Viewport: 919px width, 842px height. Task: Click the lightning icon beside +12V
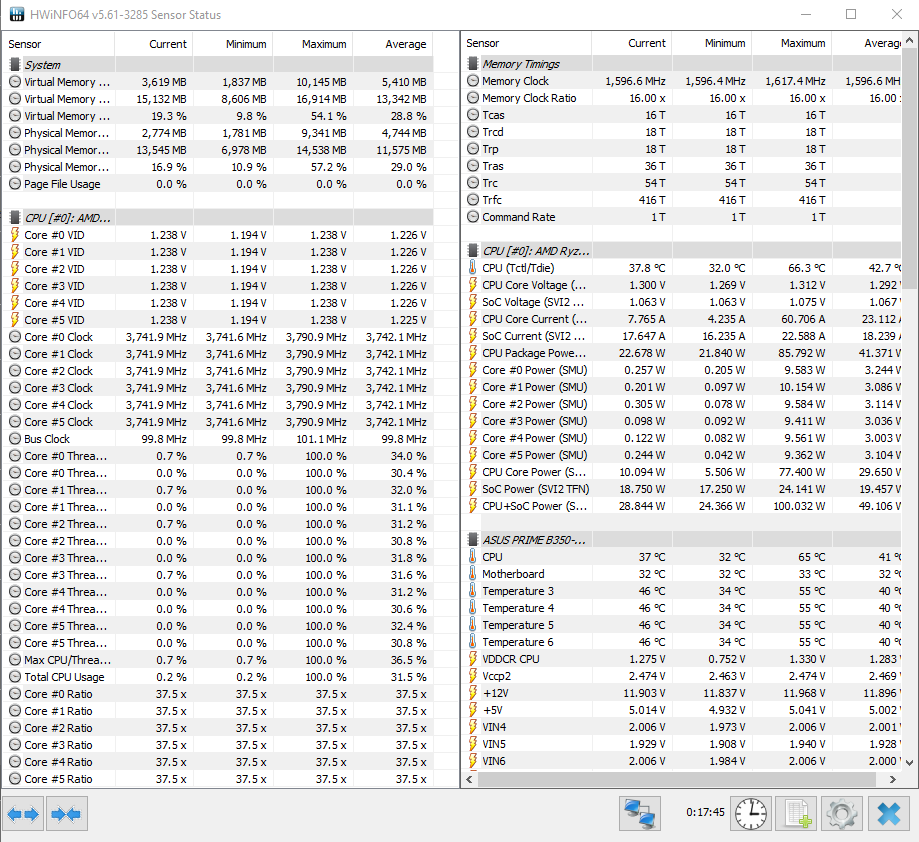472,693
